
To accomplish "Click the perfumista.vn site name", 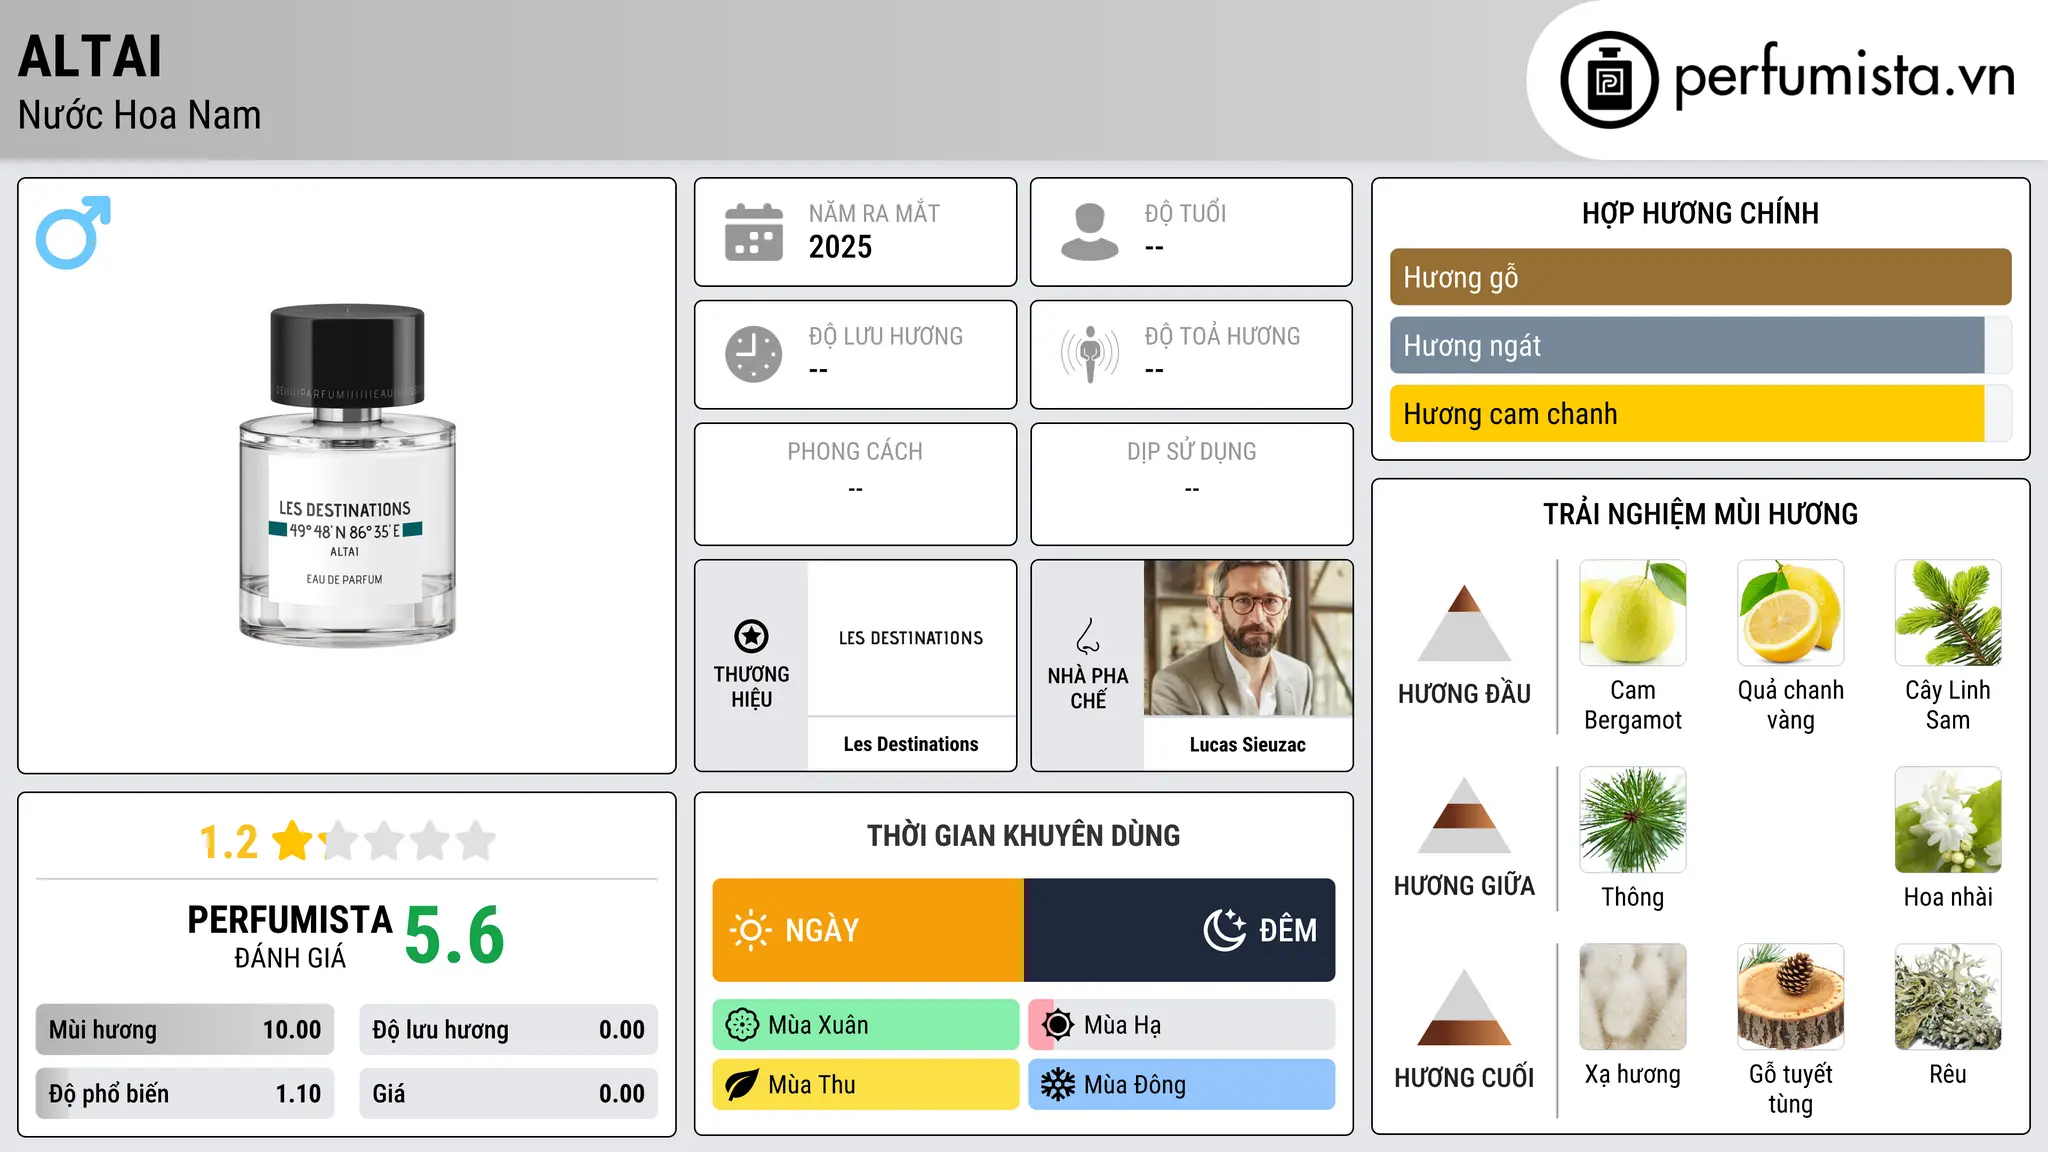I will (1844, 77).
